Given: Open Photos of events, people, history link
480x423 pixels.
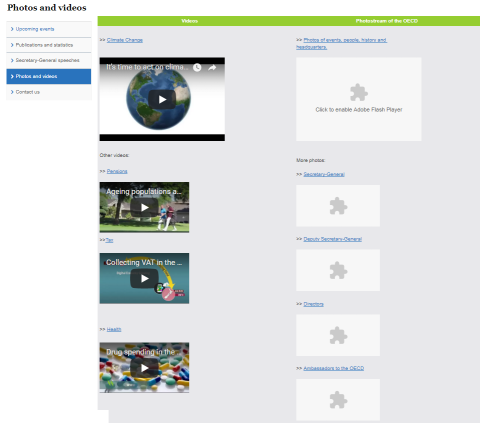Looking at the screenshot, I should click(342, 44).
